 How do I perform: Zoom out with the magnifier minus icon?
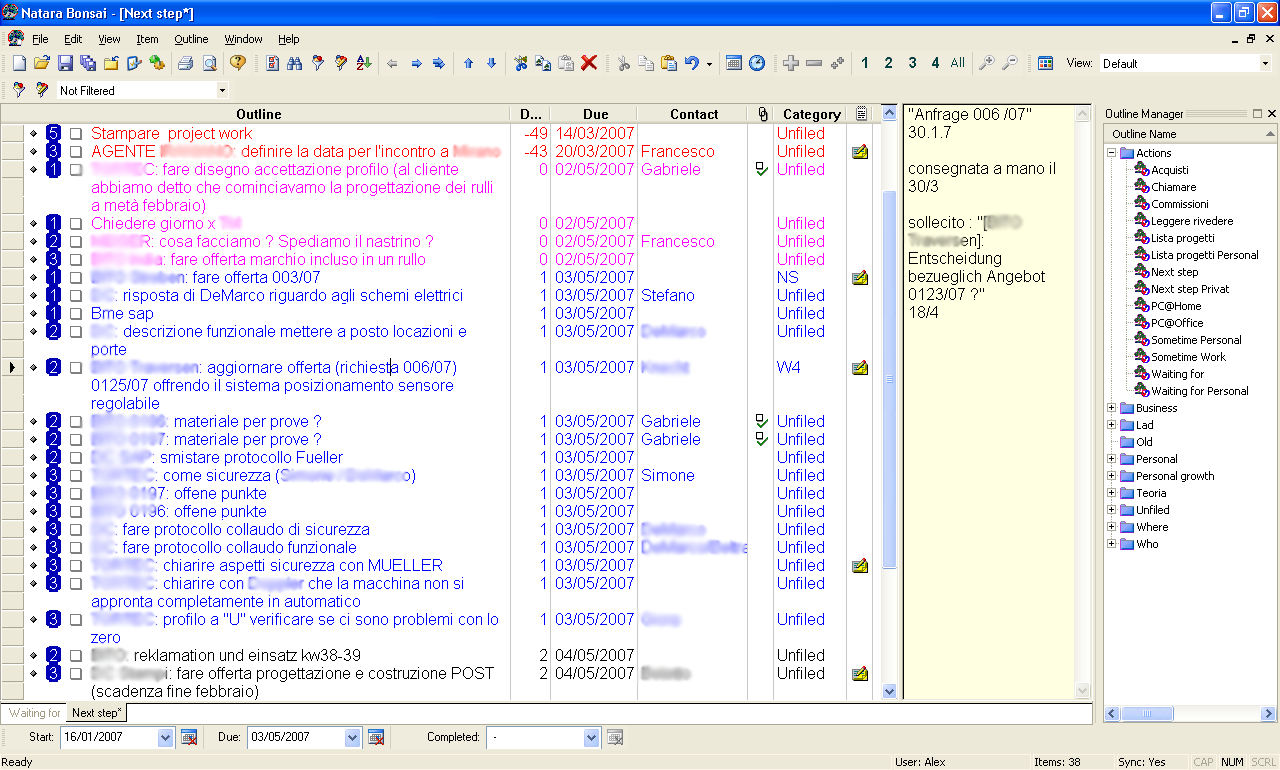[x=1010, y=63]
